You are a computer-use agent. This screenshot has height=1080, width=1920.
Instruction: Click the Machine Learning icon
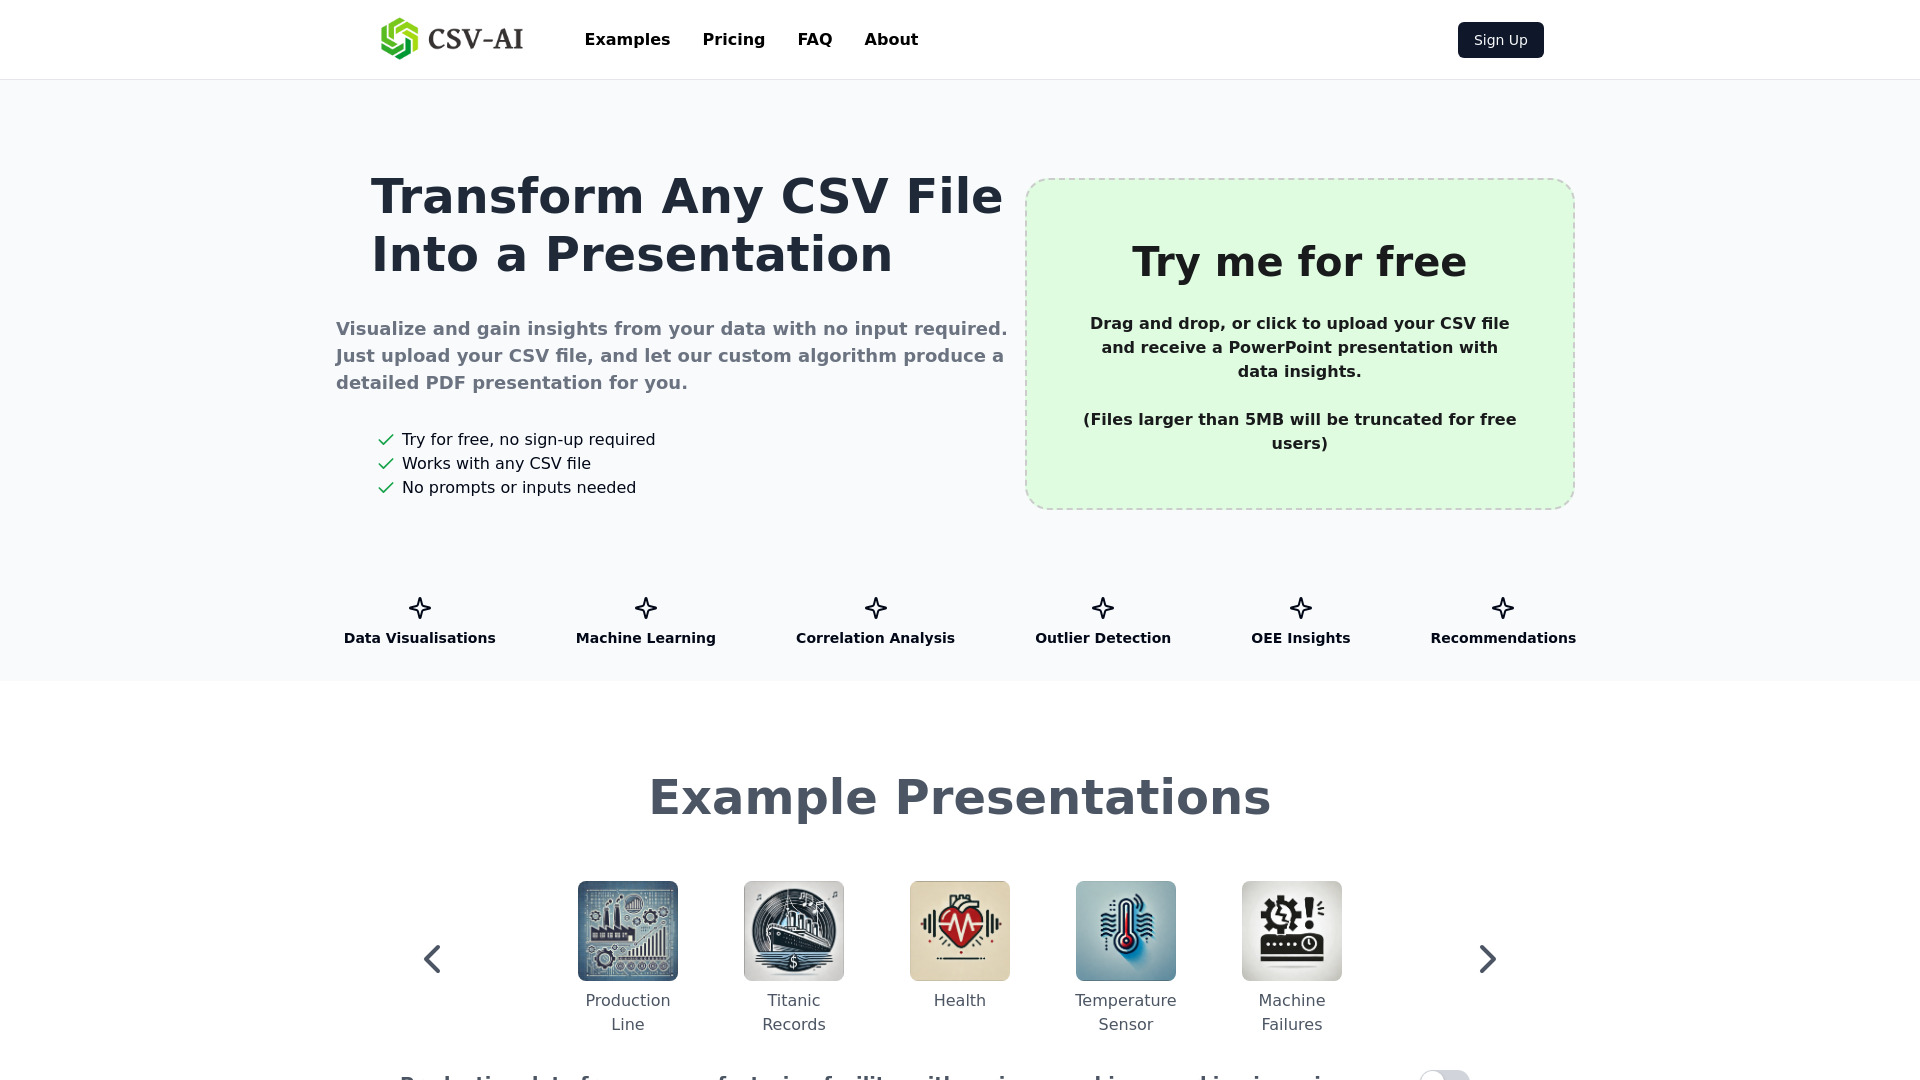645,608
